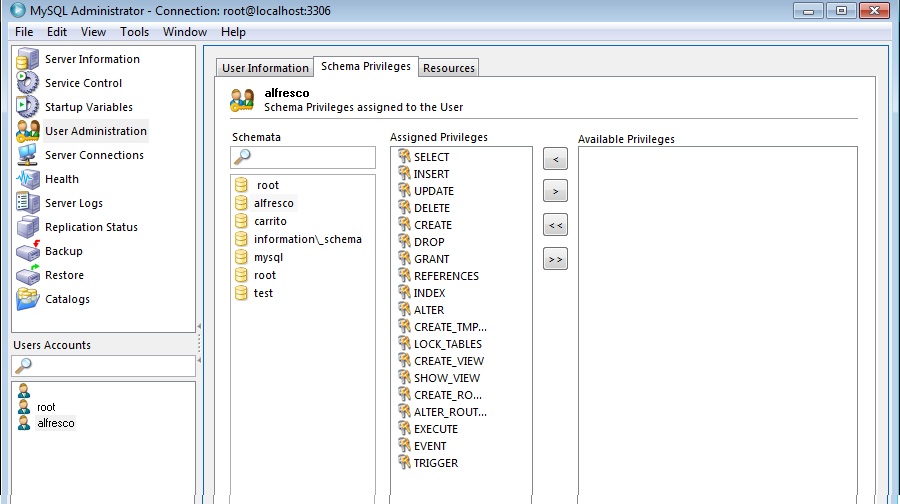Viewport: 900px width, 504px height.
Task: Click the alfresco database icon in Schemata
Action: 242,203
